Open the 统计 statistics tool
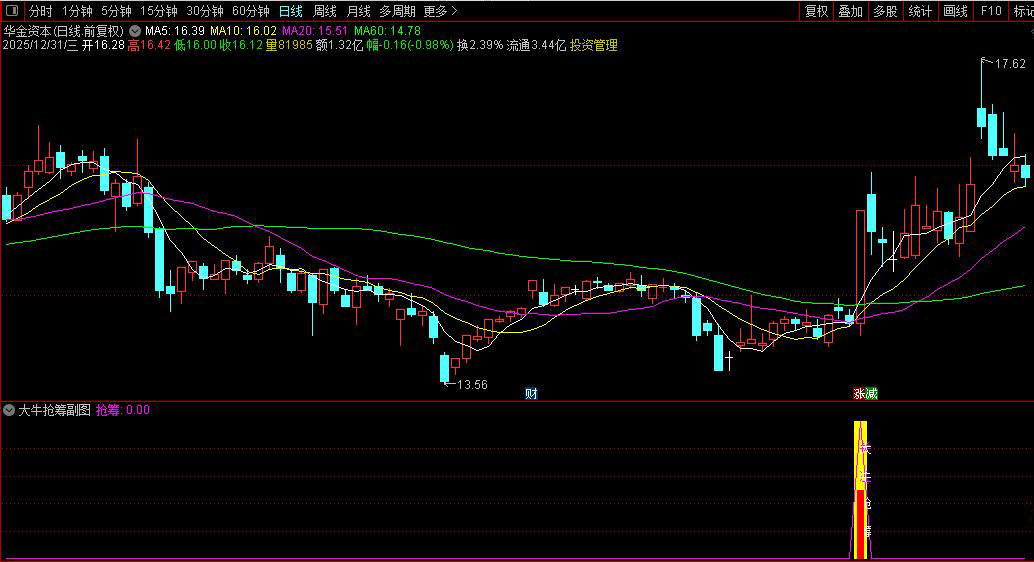The height and width of the screenshot is (562, 1034). tap(920, 12)
